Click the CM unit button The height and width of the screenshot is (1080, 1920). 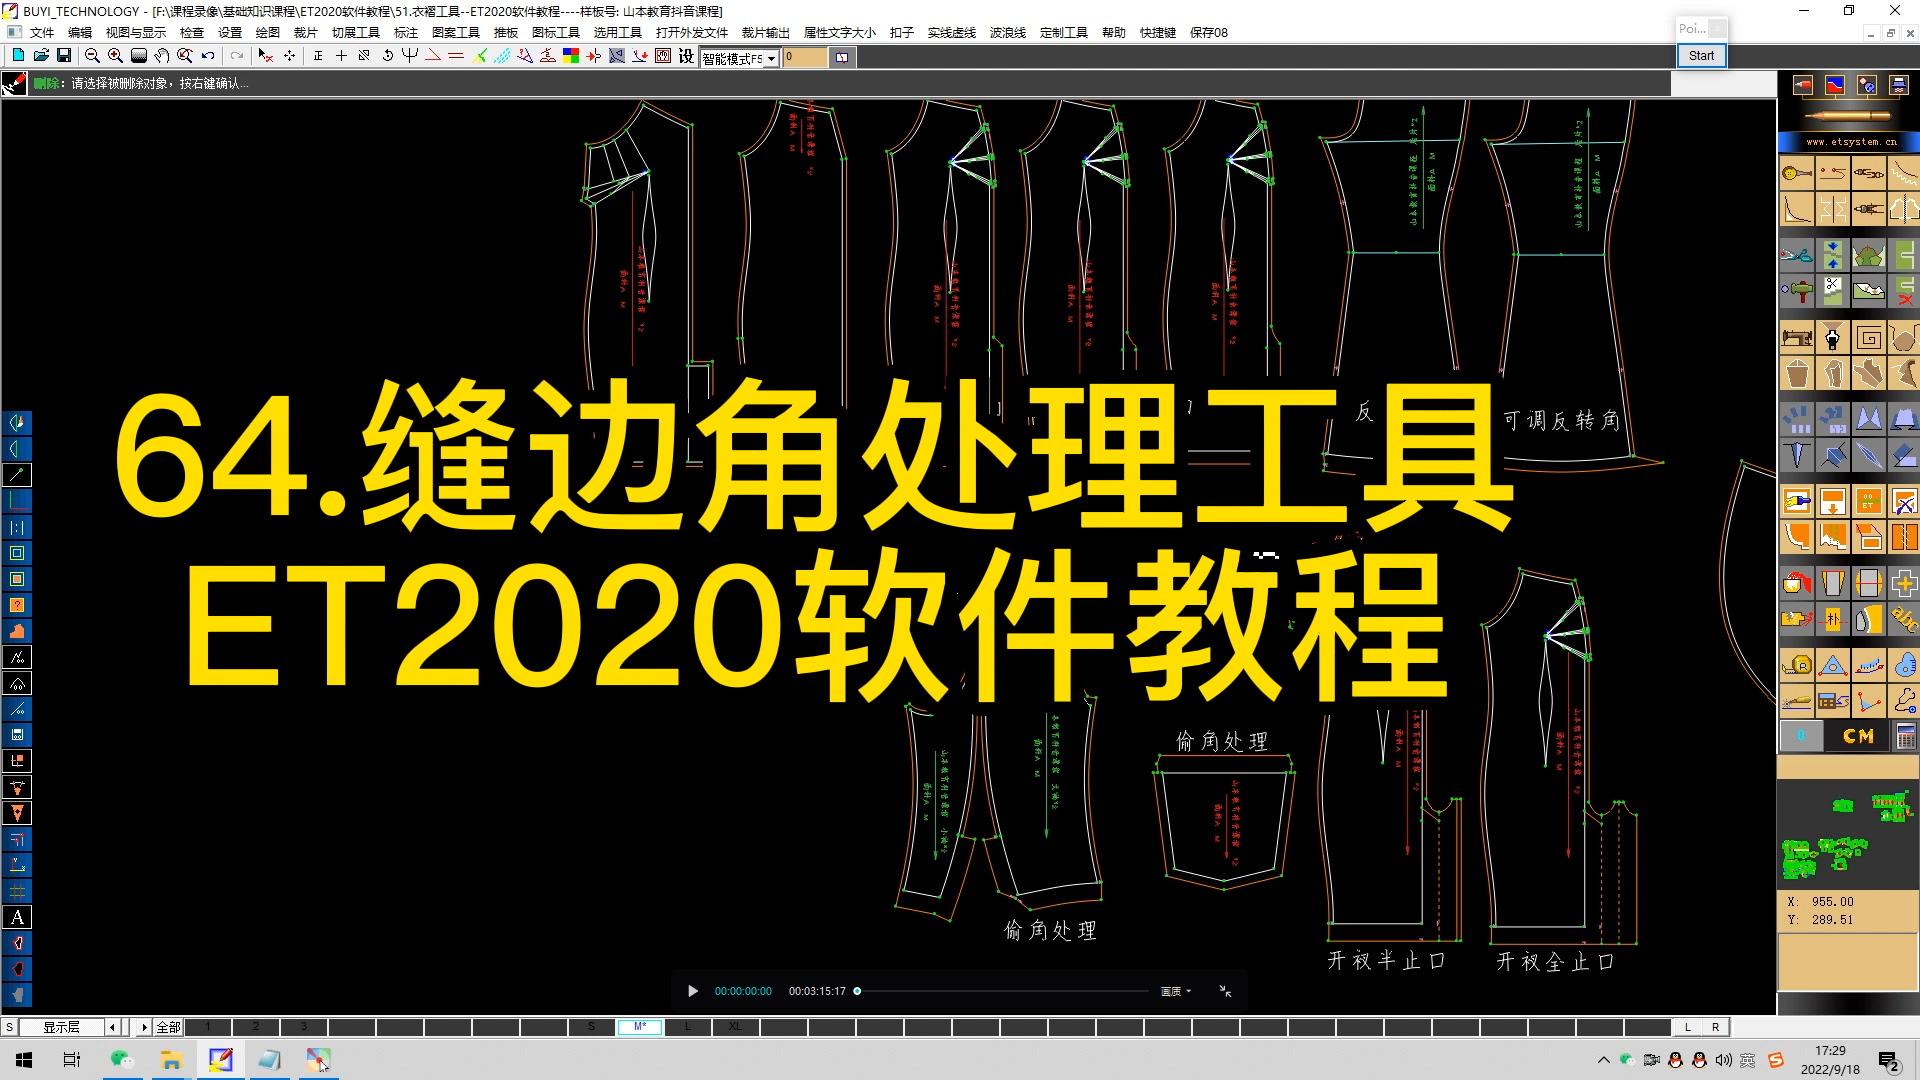click(x=1858, y=737)
